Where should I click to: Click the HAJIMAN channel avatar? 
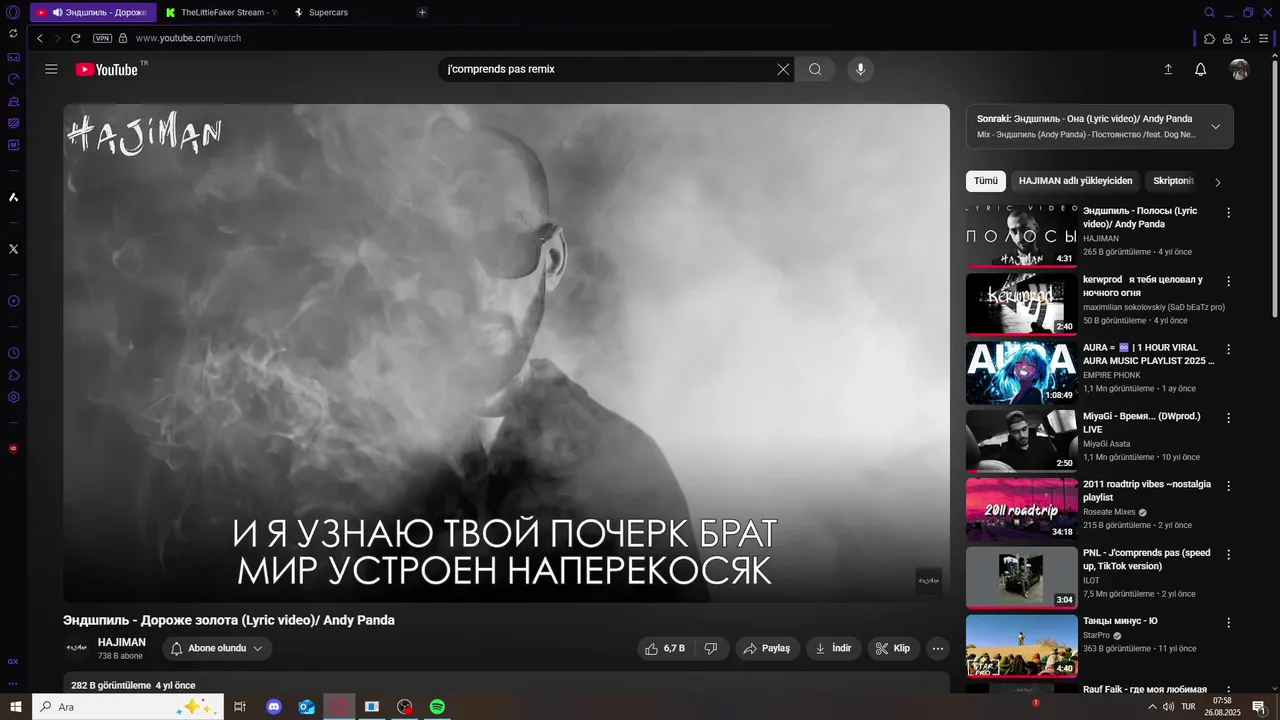click(77, 648)
